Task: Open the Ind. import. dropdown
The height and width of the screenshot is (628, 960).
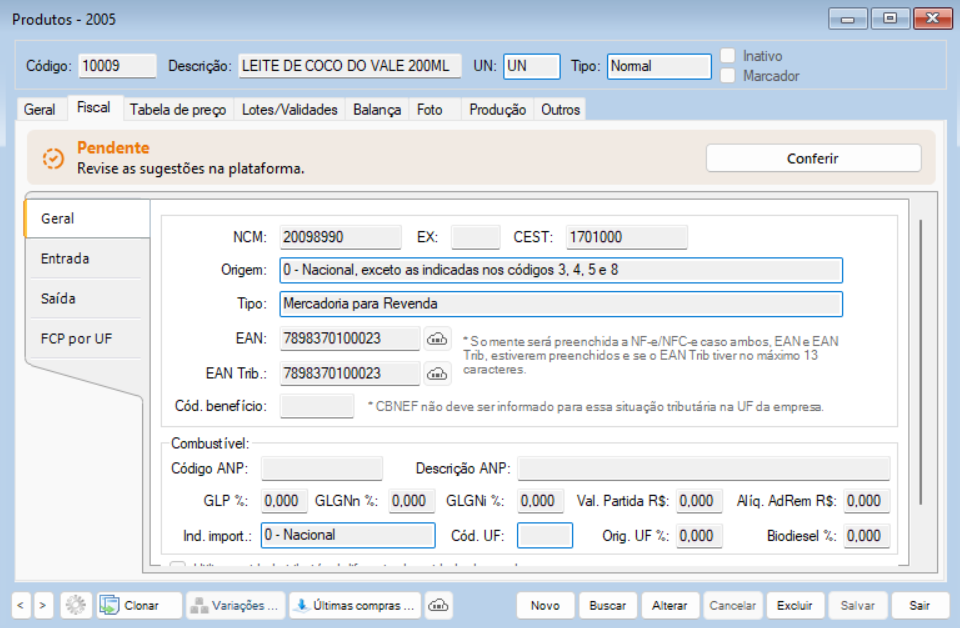Action: [x=348, y=535]
